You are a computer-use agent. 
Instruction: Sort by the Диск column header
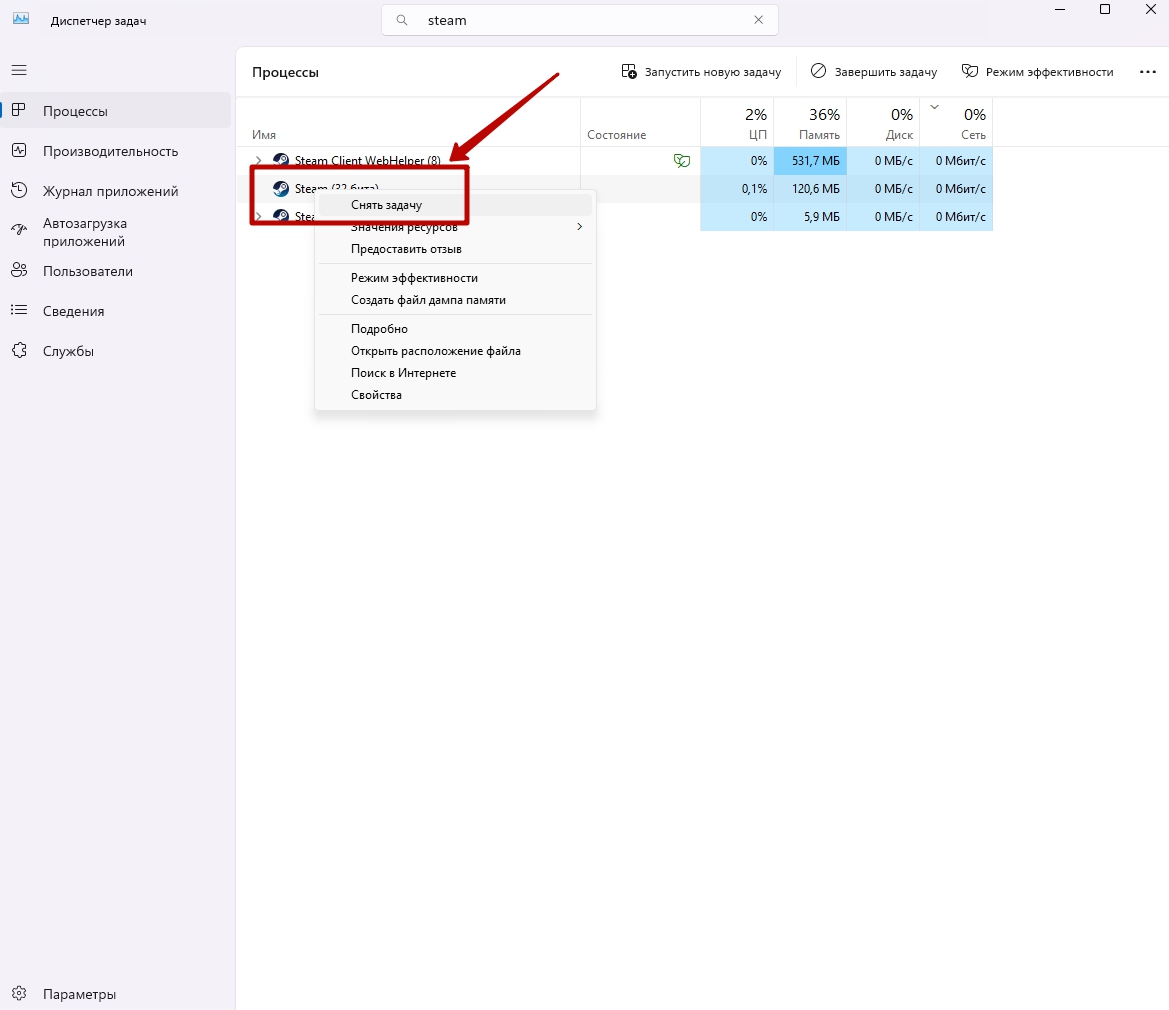point(883,123)
